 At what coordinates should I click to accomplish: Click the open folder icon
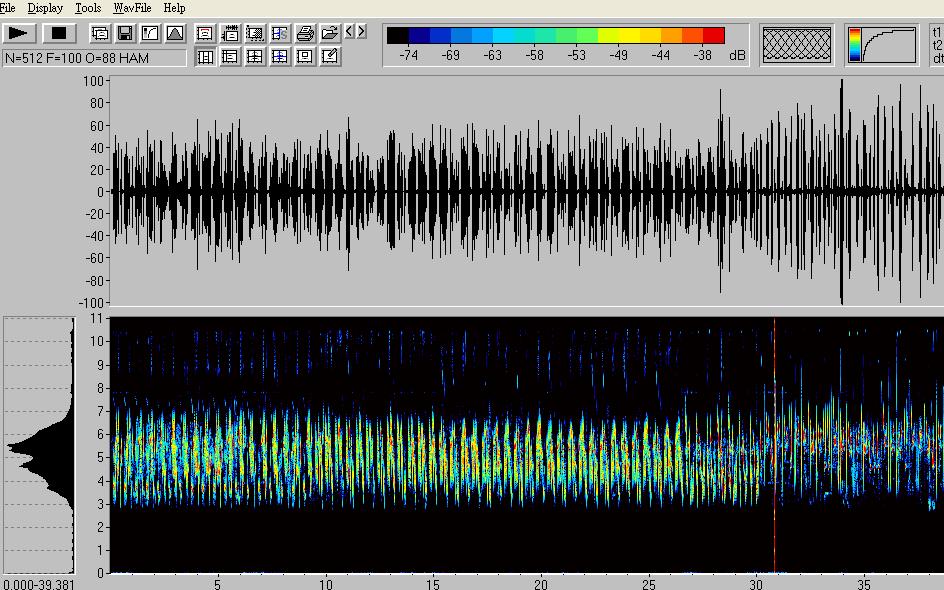329,33
